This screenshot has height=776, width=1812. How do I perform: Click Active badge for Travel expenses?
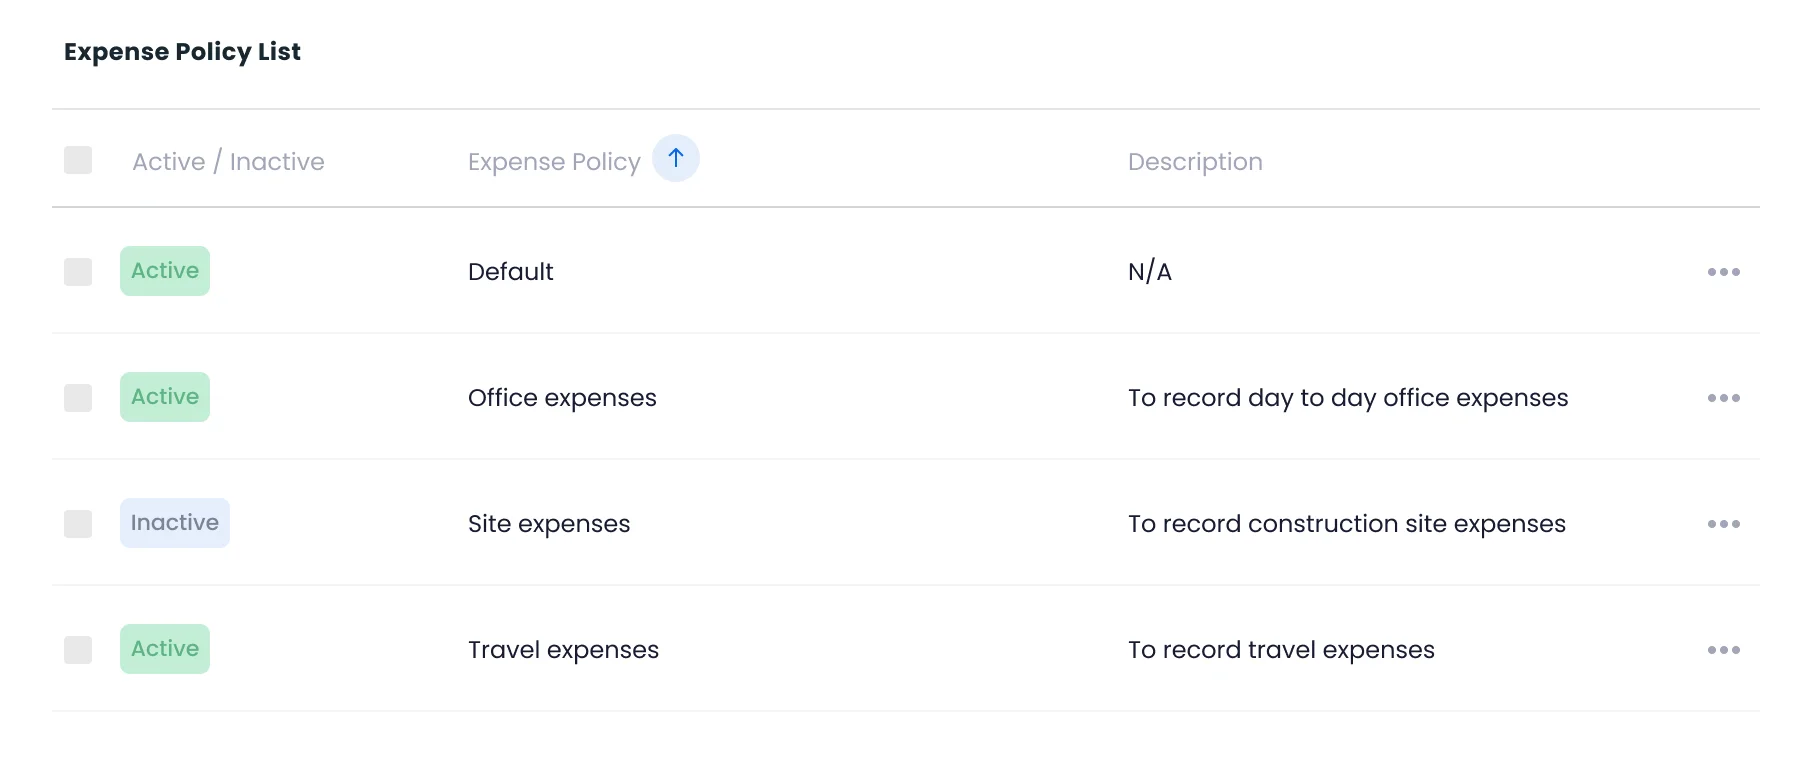(x=165, y=649)
